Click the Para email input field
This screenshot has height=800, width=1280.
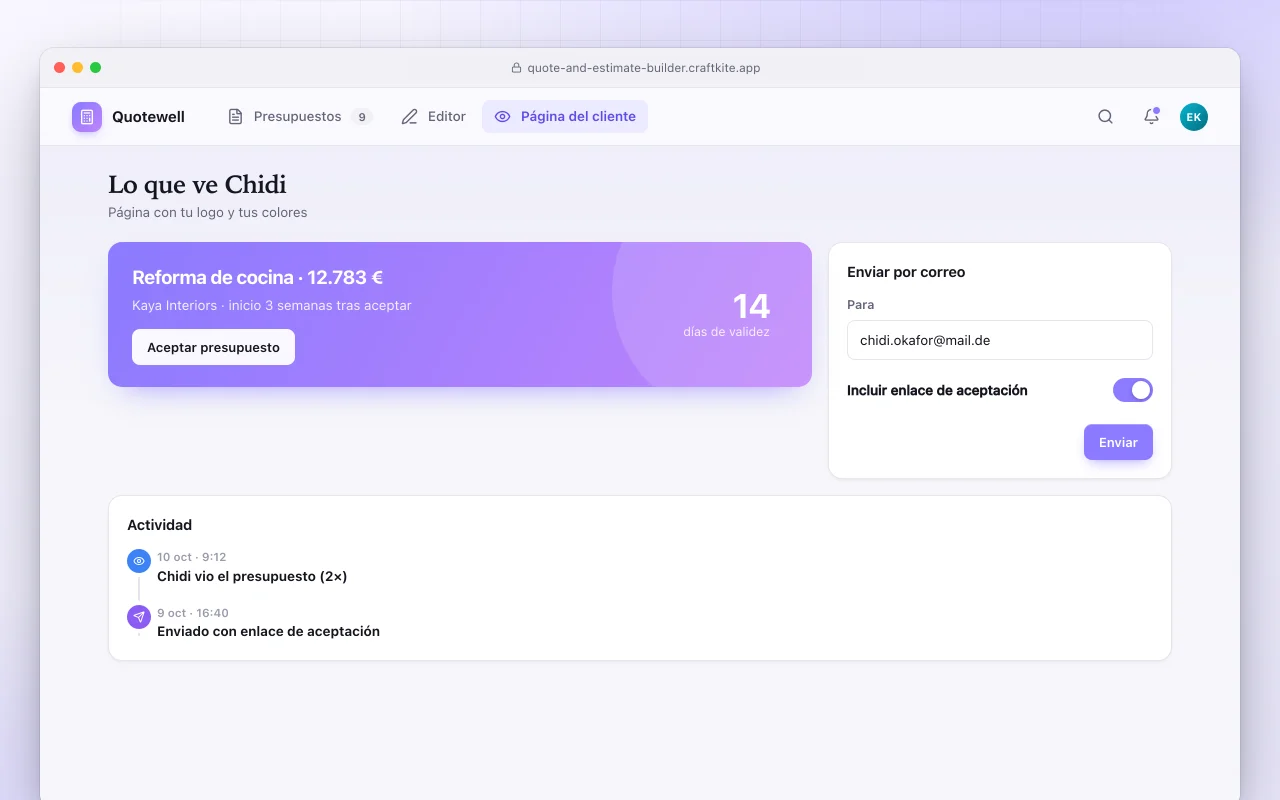pos(1000,340)
